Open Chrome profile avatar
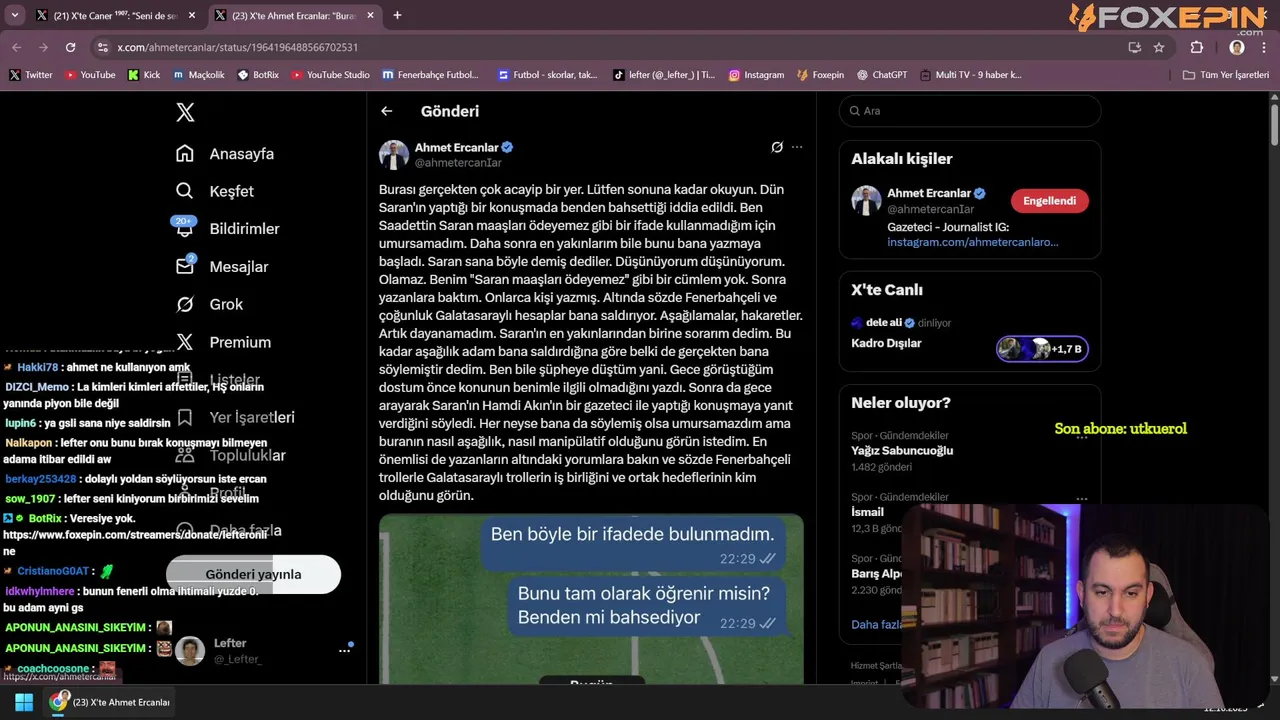 click(x=1237, y=47)
